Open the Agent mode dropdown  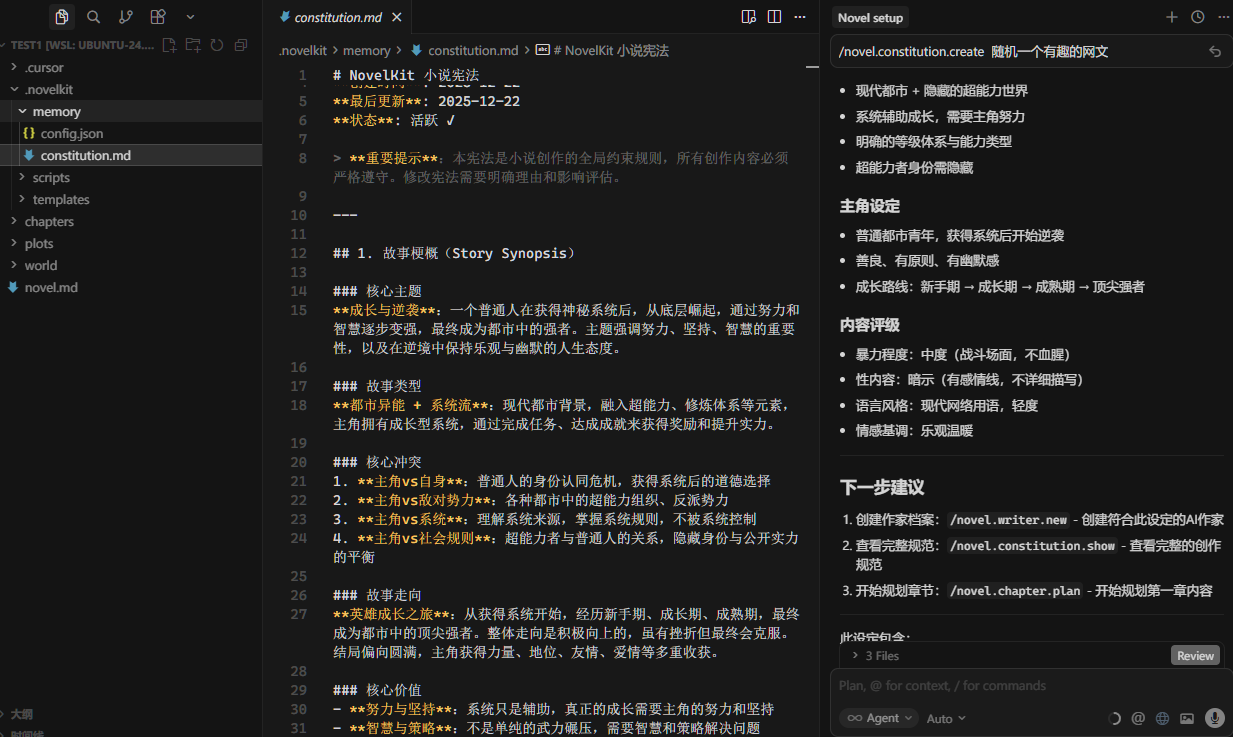pyautogui.click(x=879, y=718)
